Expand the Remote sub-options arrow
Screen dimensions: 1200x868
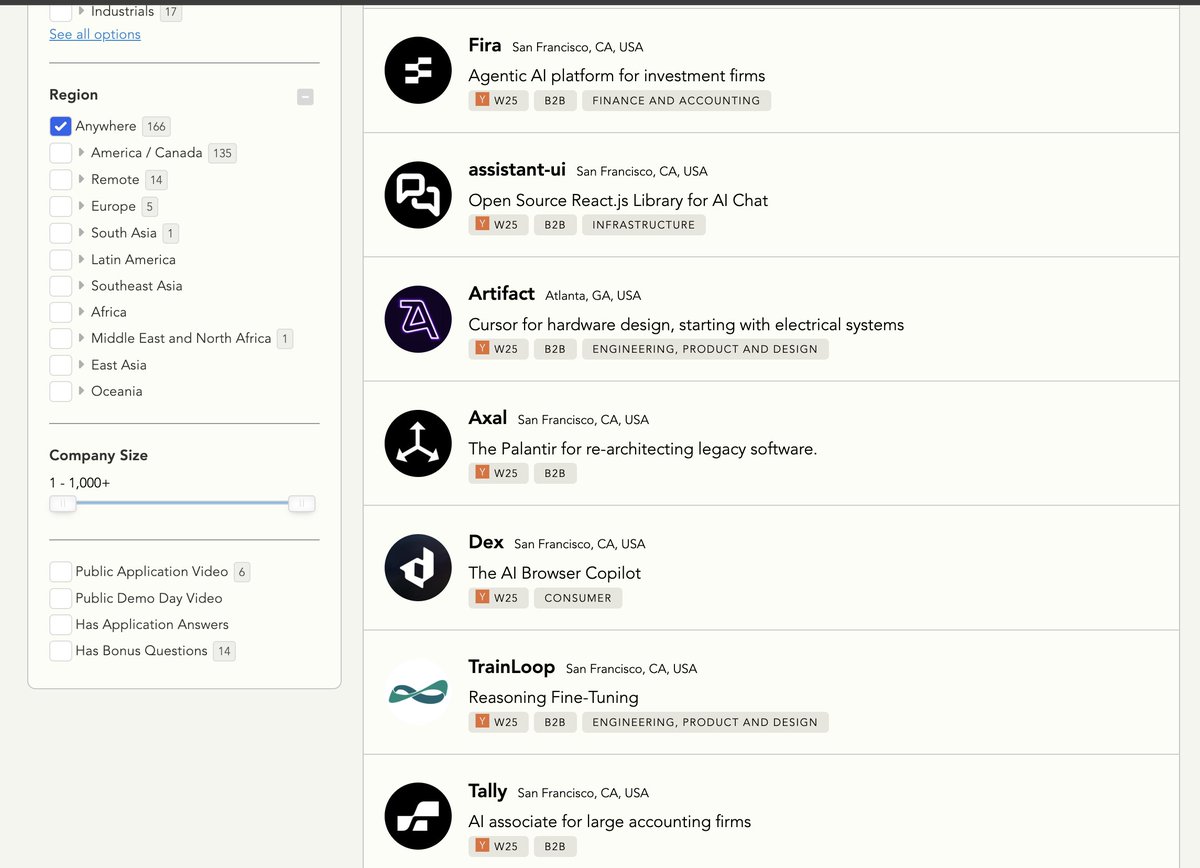pos(82,179)
